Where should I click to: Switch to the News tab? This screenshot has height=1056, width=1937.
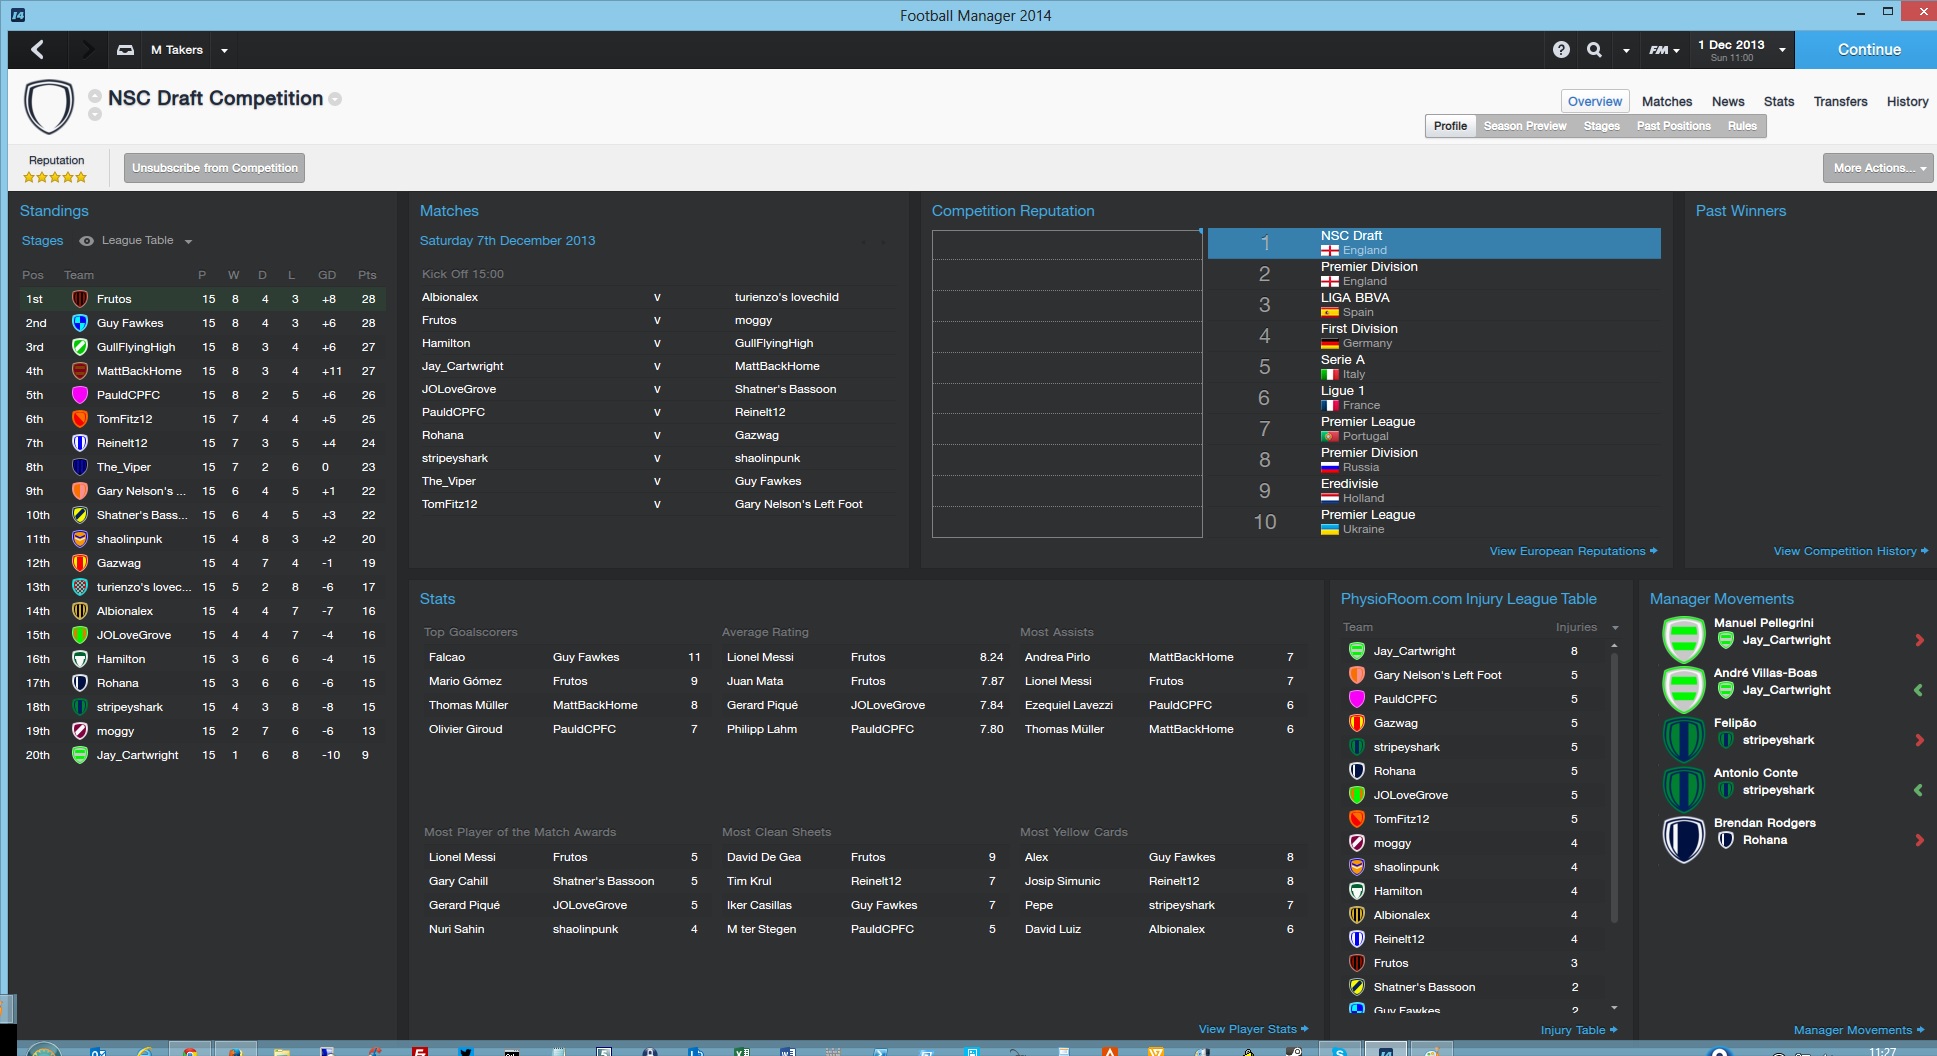[1727, 102]
